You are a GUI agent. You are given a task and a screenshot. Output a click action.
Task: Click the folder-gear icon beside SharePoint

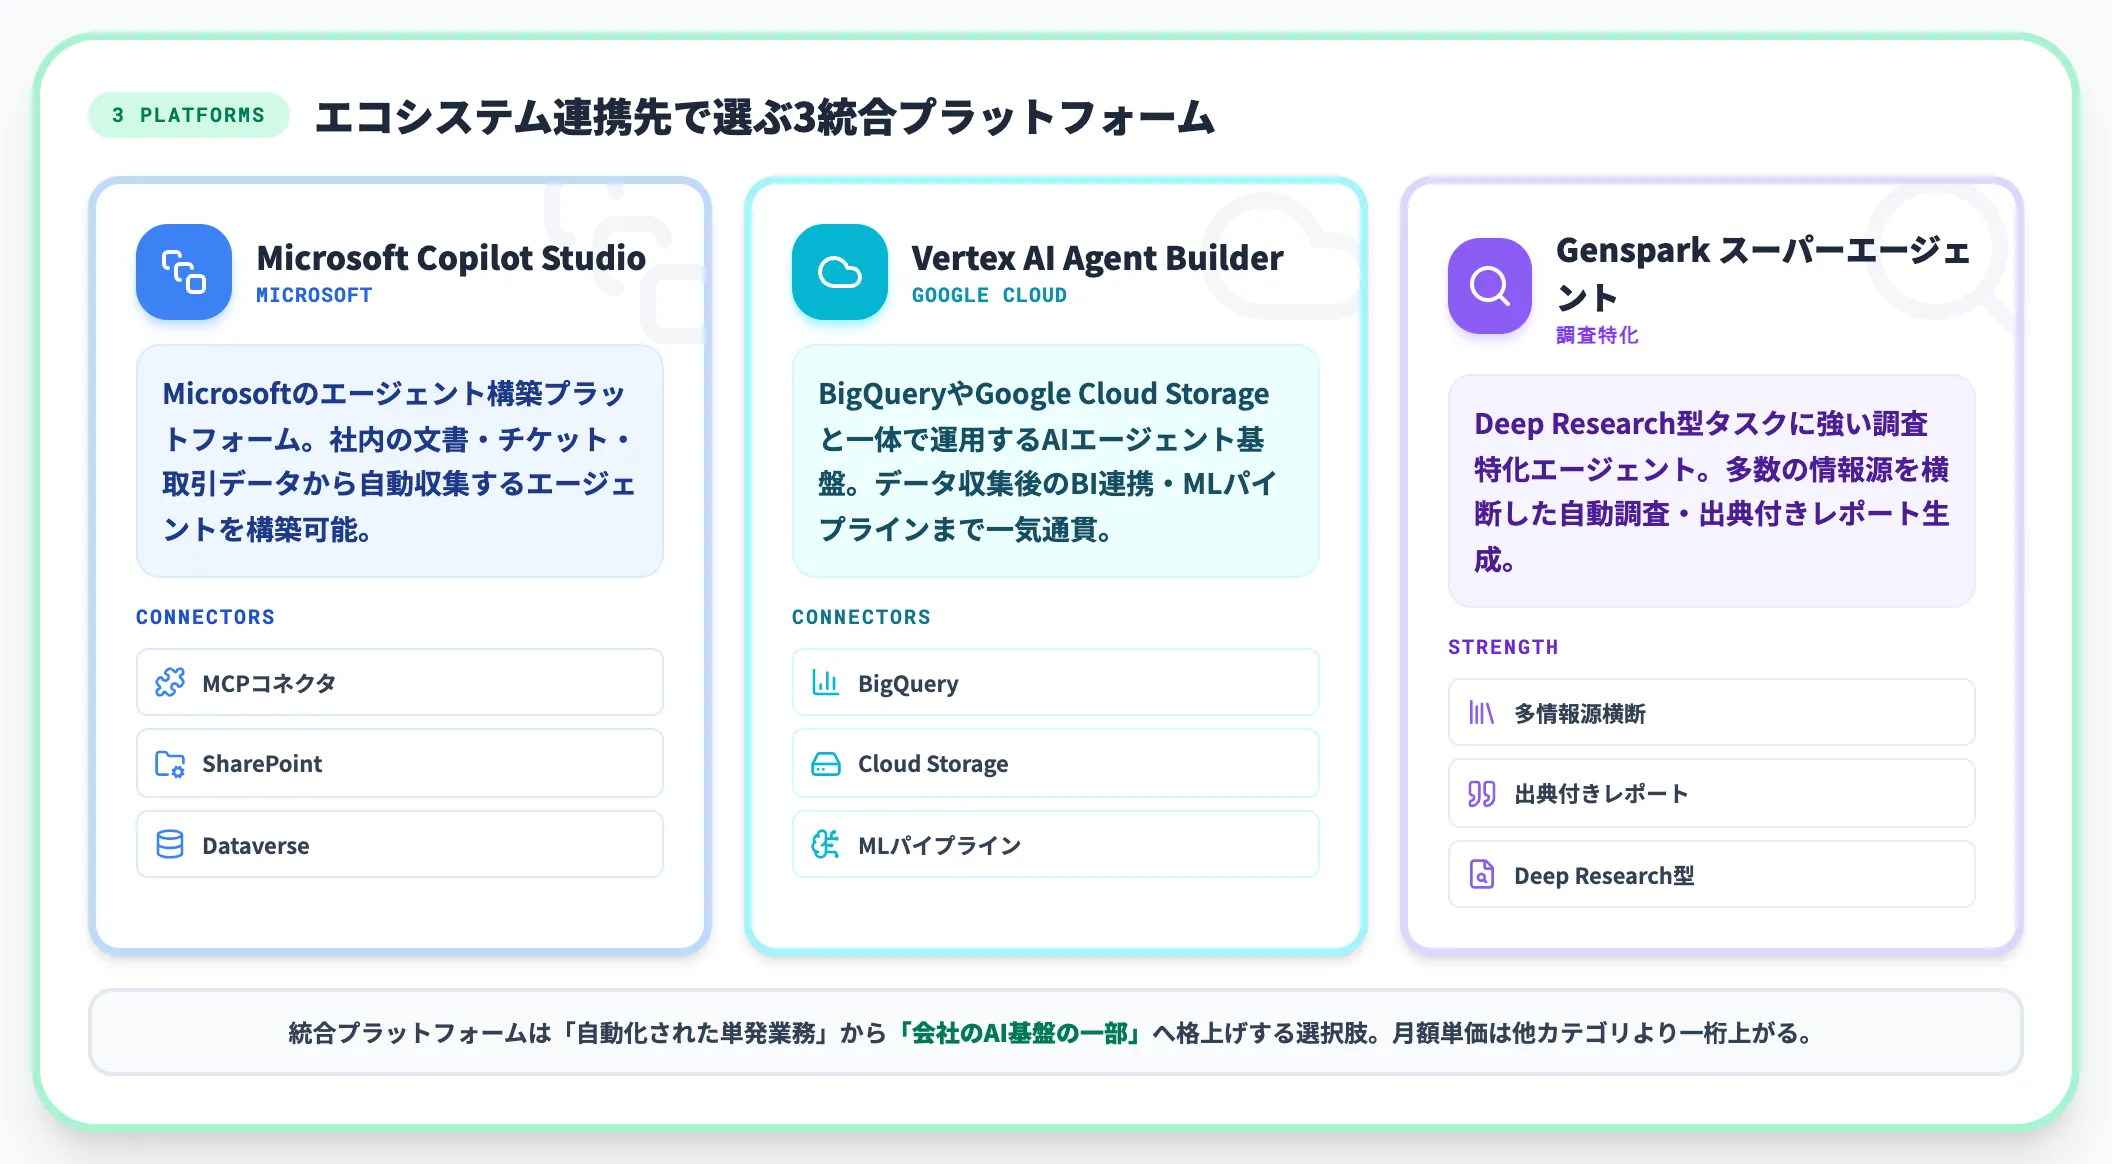point(170,764)
